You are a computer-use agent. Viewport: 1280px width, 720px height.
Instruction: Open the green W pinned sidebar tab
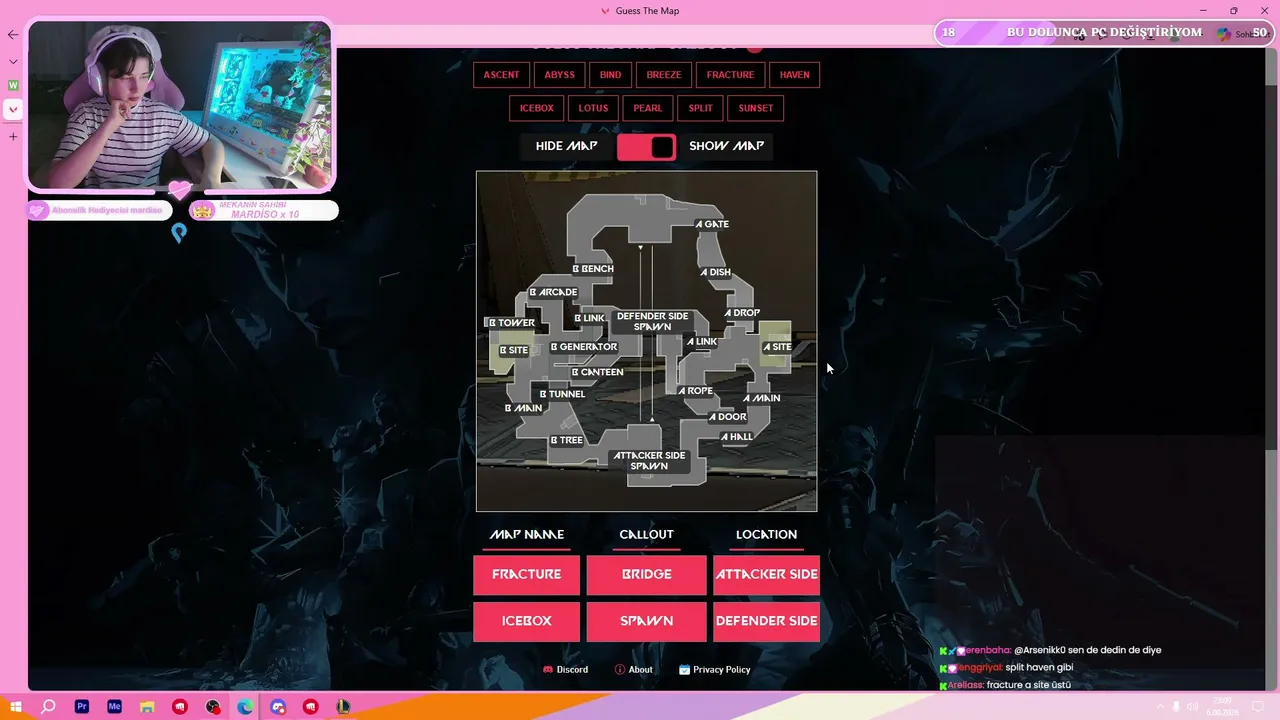pos(13,85)
